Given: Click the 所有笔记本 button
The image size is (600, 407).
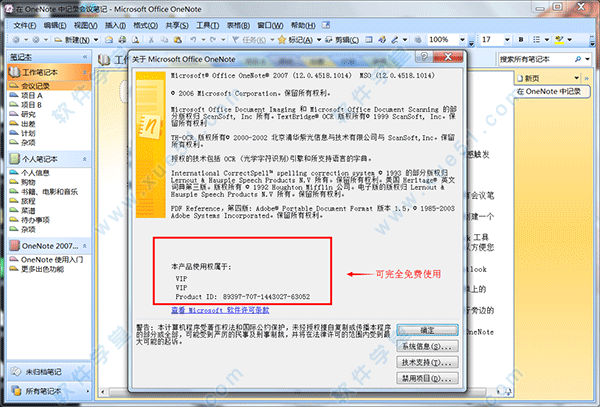Looking at the screenshot, I should [49, 391].
